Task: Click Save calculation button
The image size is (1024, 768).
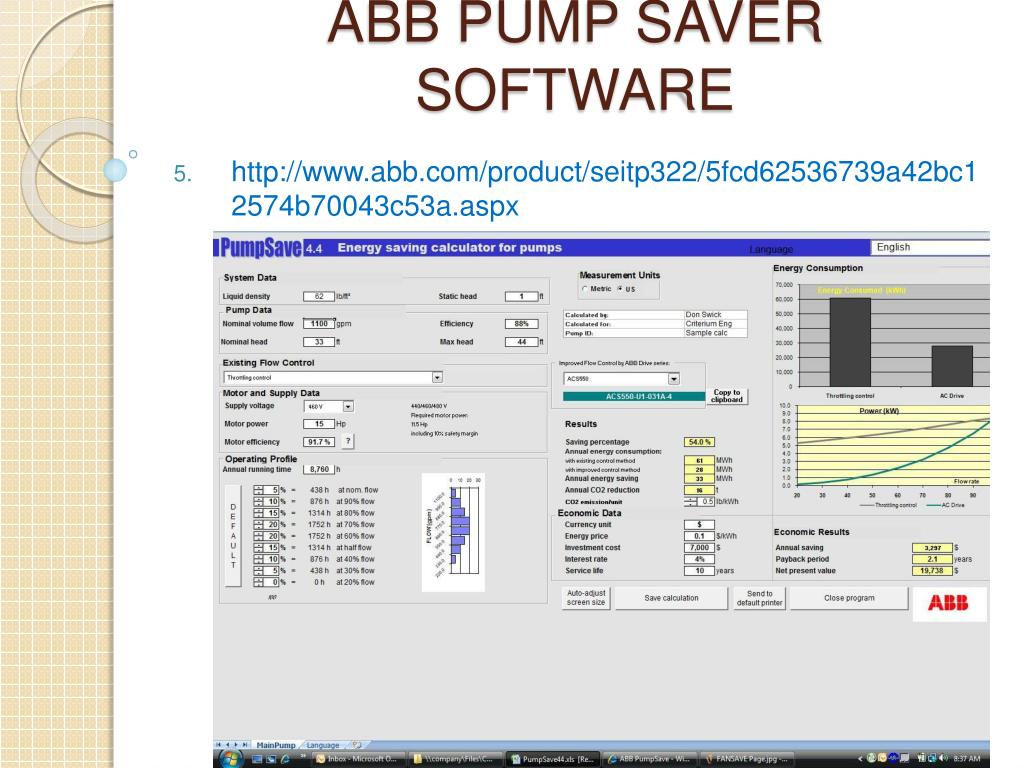Action: coord(671,598)
